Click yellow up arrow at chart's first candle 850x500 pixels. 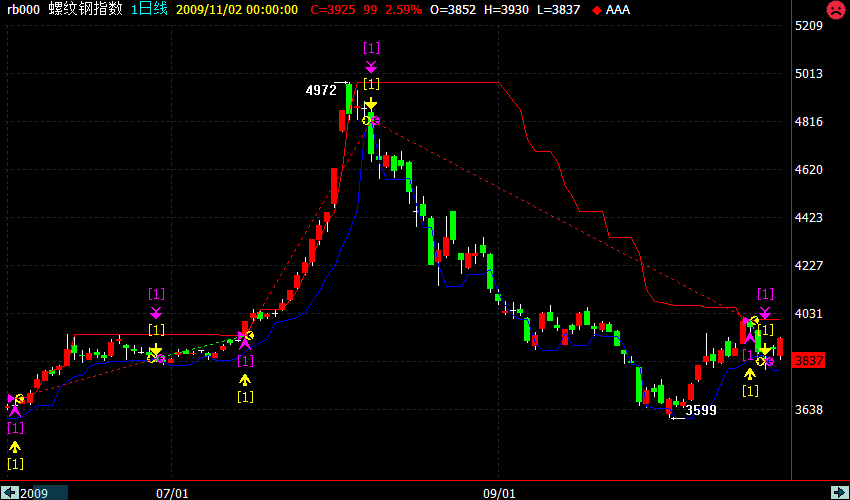pos(14,446)
